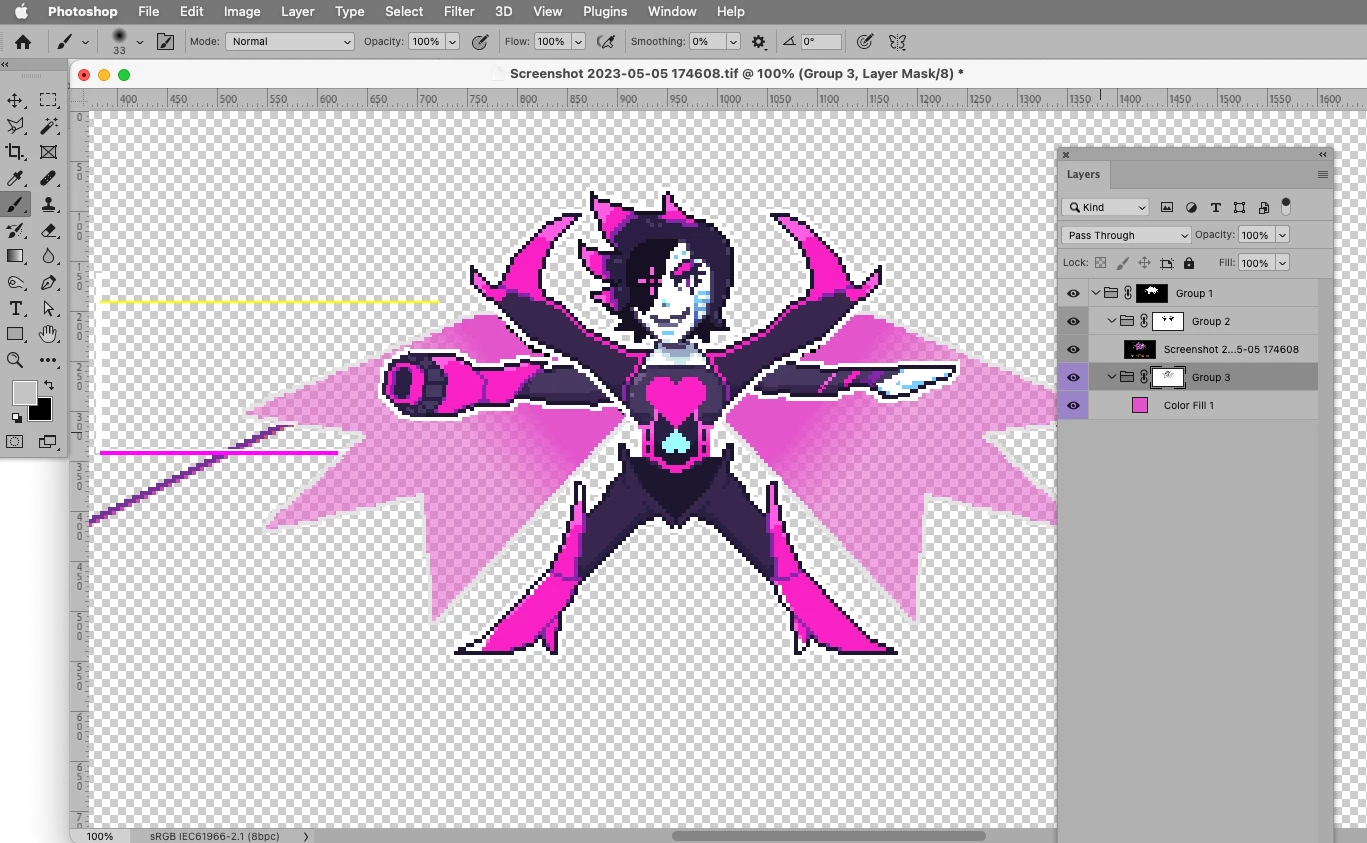Select the Eraser tool

point(48,230)
